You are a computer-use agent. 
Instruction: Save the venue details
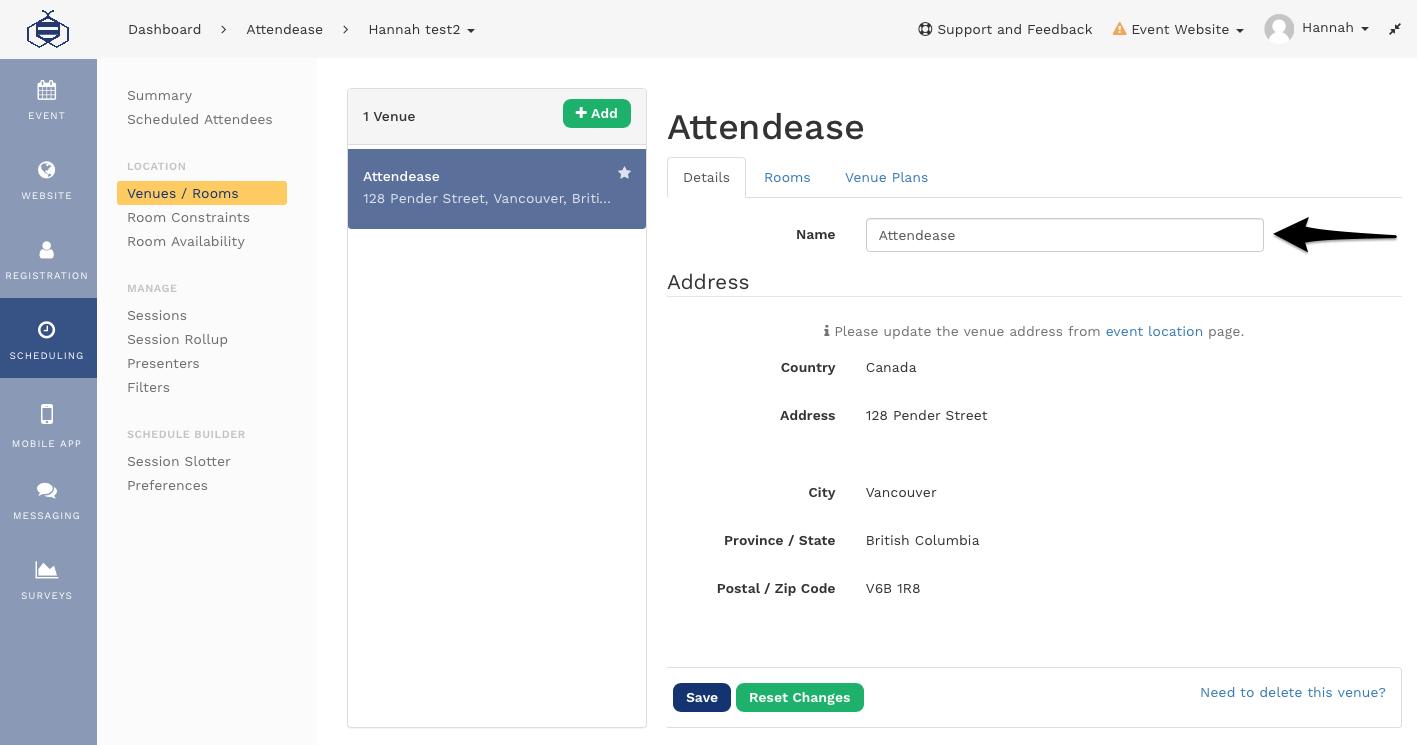pyautogui.click(x=702, y=697)
